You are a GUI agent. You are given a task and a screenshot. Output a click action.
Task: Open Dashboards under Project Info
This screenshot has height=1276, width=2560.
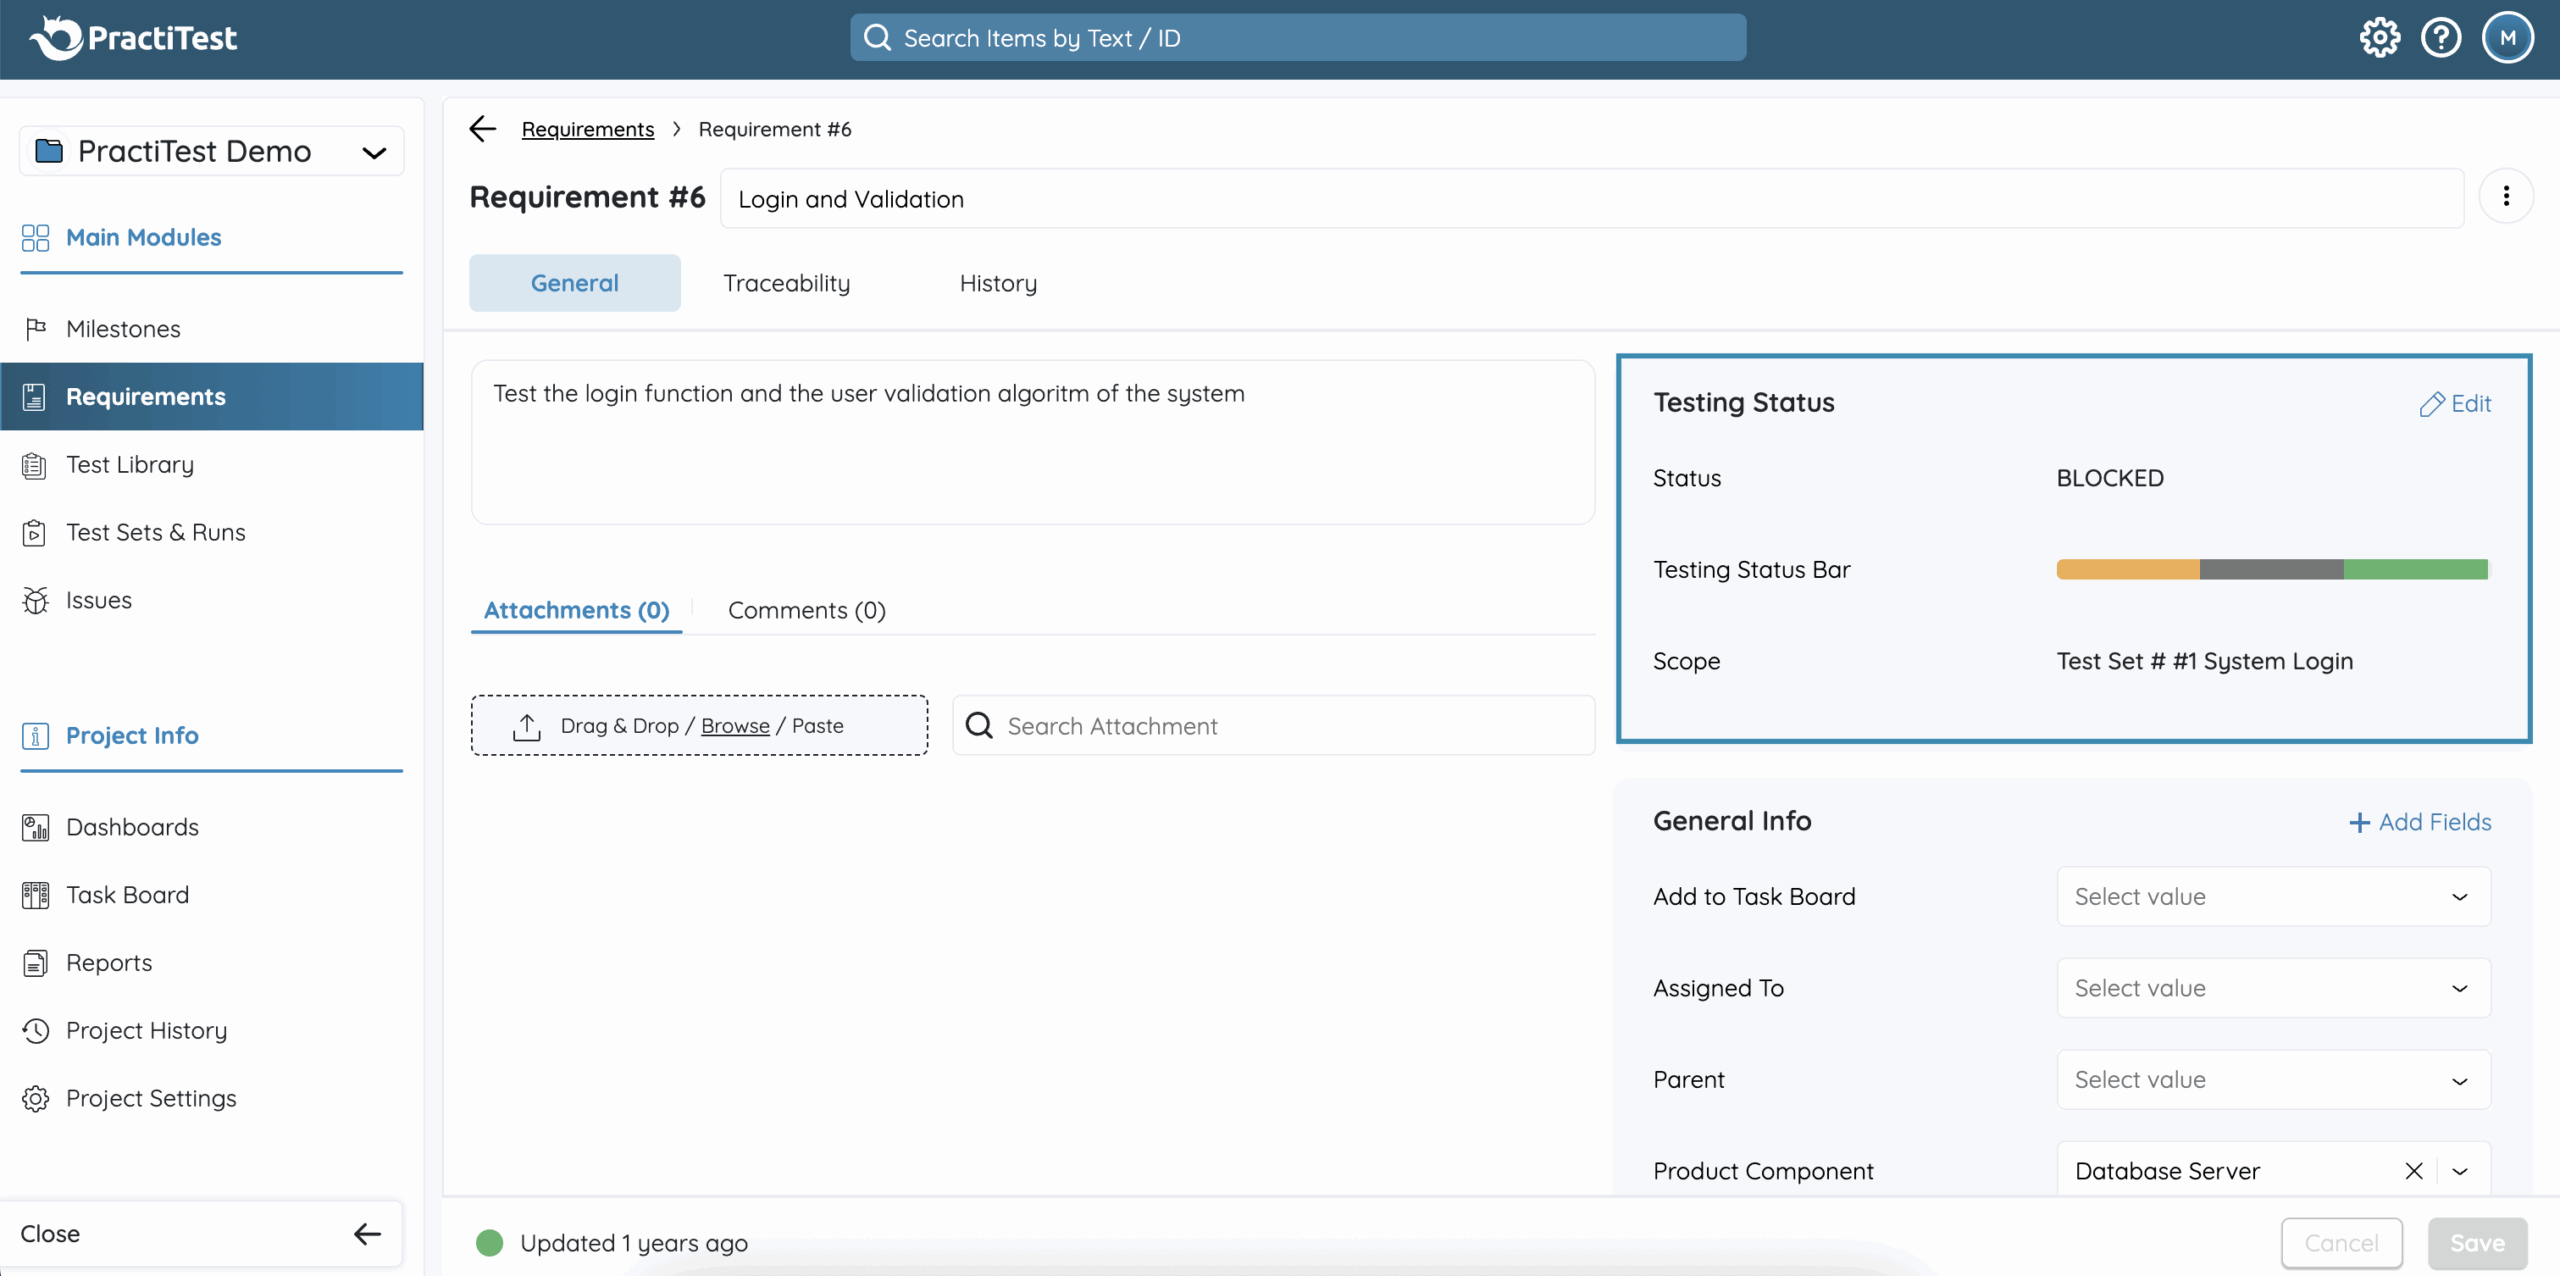click(x=132, y=827)
